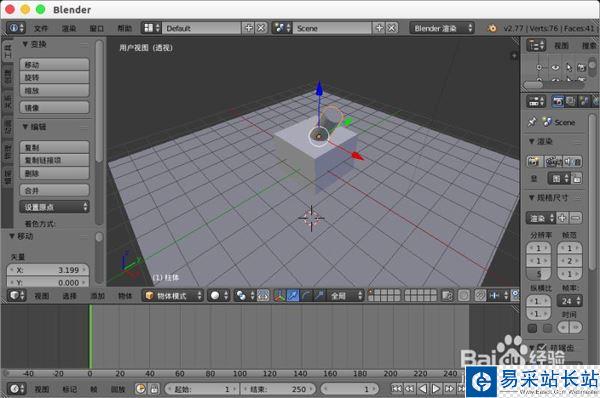Click the Blender logo in info header
The height and width of the screenshot is (398, 600).
(492, 28)
